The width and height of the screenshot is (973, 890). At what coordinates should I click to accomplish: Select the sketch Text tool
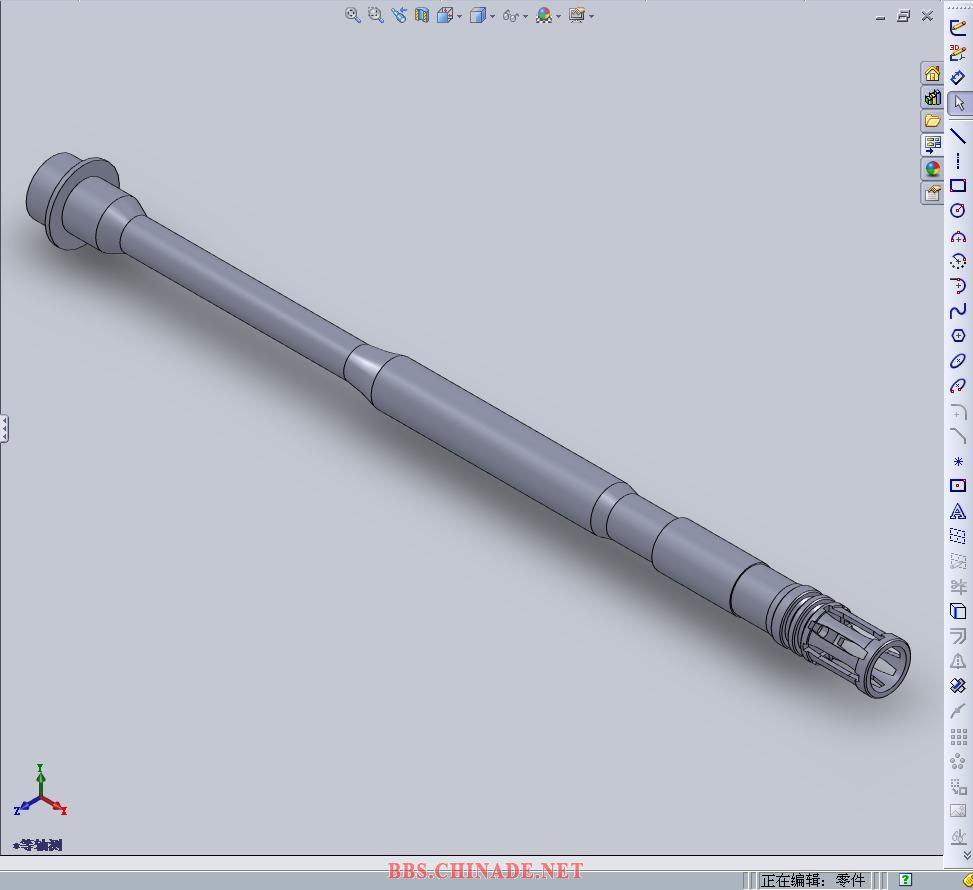958,511
